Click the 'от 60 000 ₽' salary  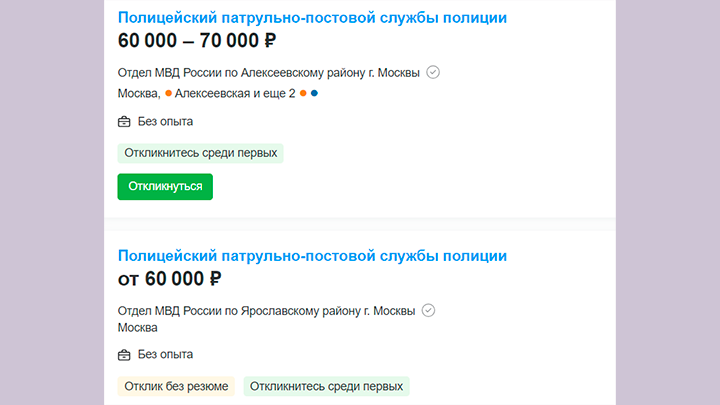169,279
